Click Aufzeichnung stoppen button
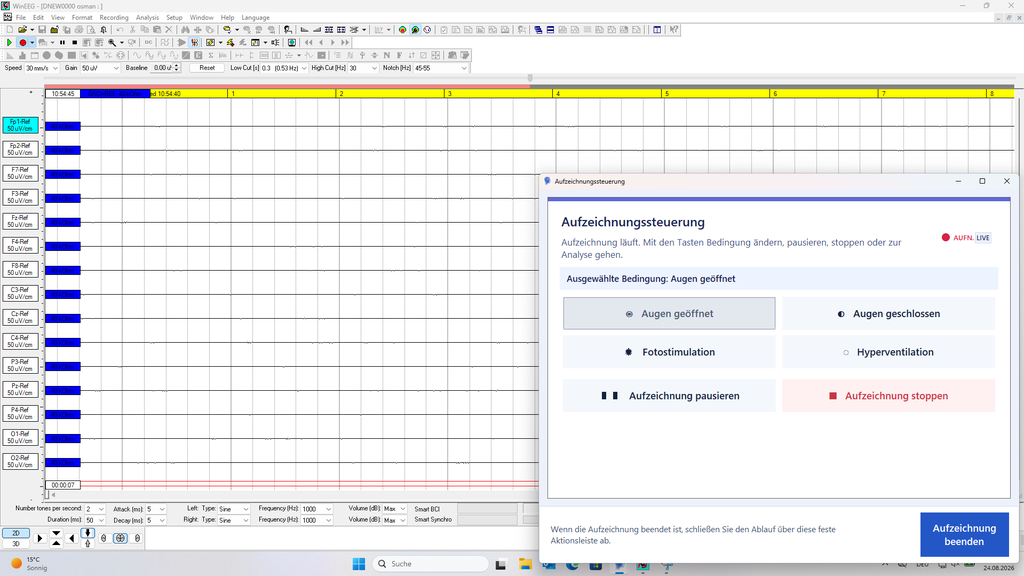This screenshot has width=1024, height=576. [x=889, y=396]
